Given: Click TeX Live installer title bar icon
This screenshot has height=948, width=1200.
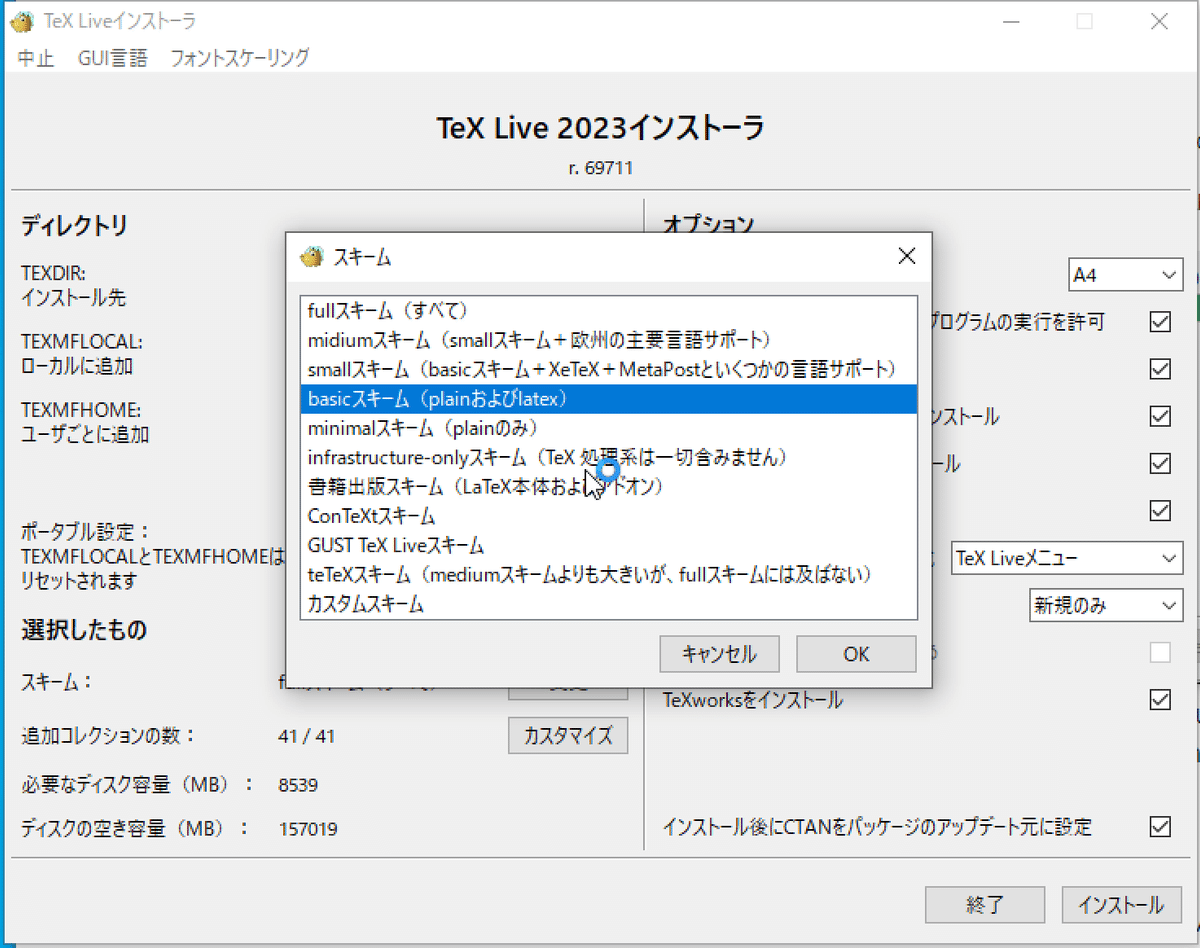Looking at the screenshot, I should tap(21, 21).
